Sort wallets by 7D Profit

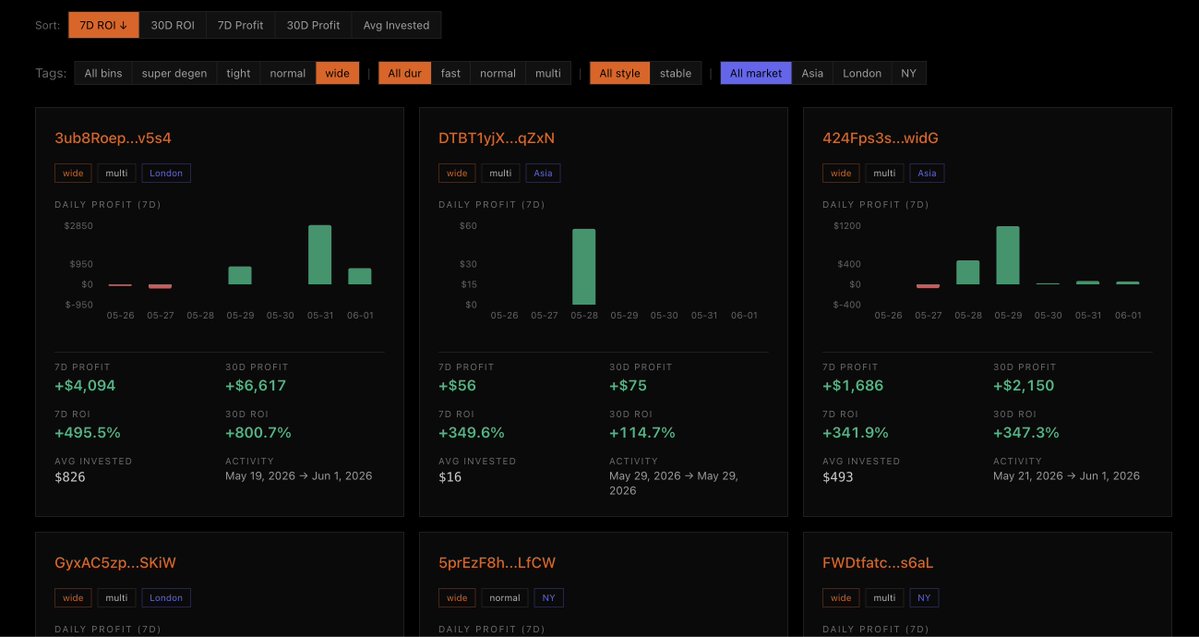pyautogui.click(x=240, y=25)
